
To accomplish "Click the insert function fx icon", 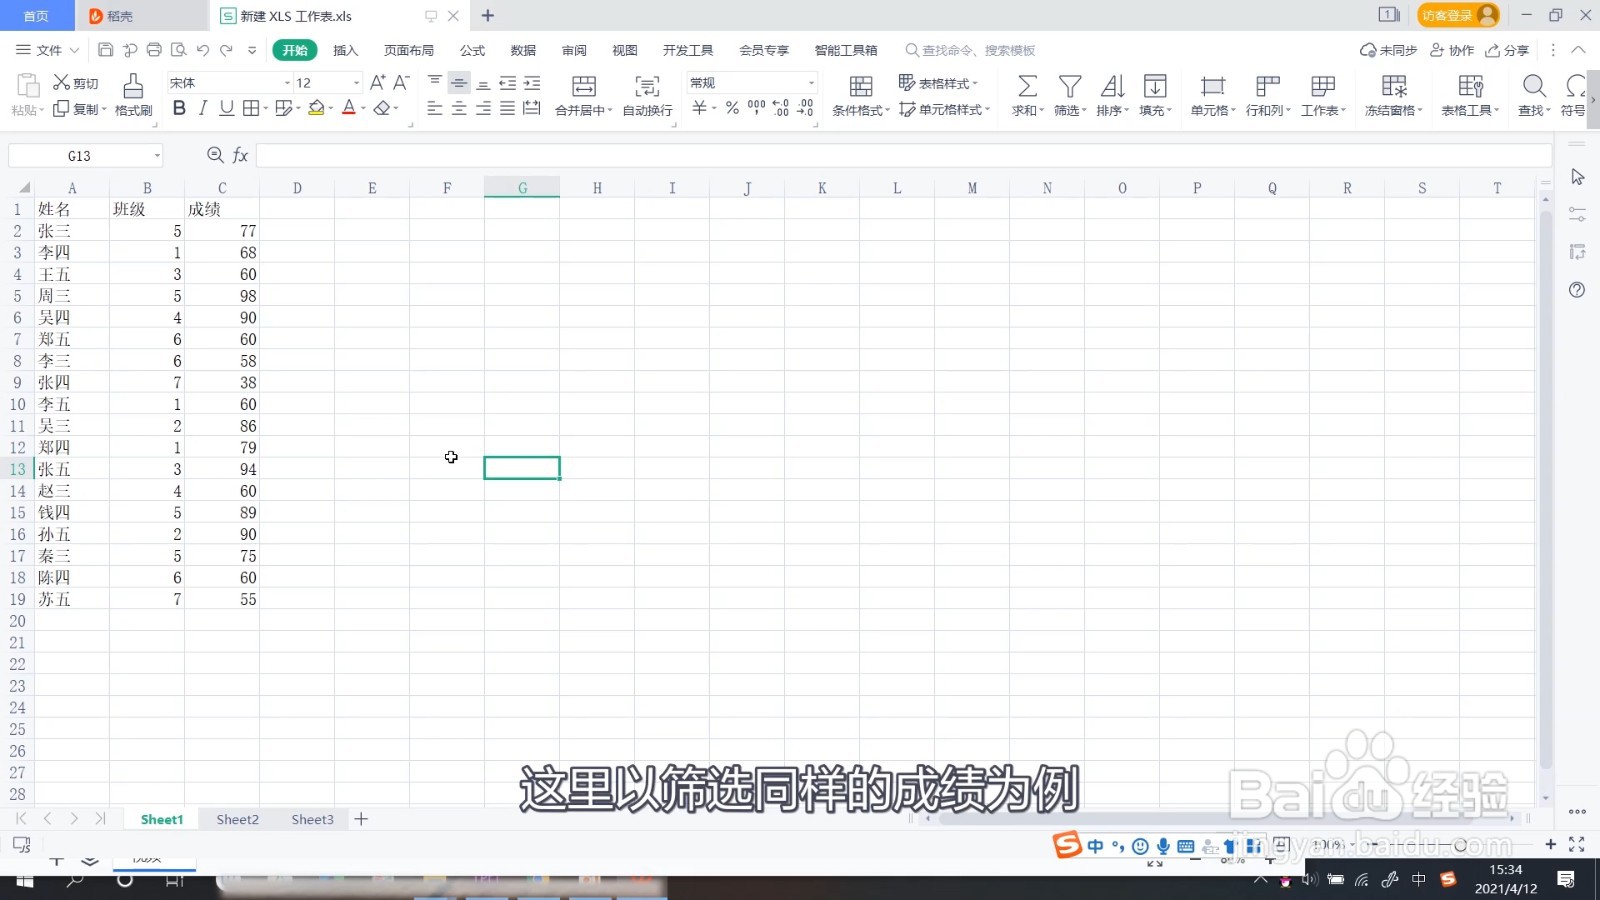I will pos(240,155).
